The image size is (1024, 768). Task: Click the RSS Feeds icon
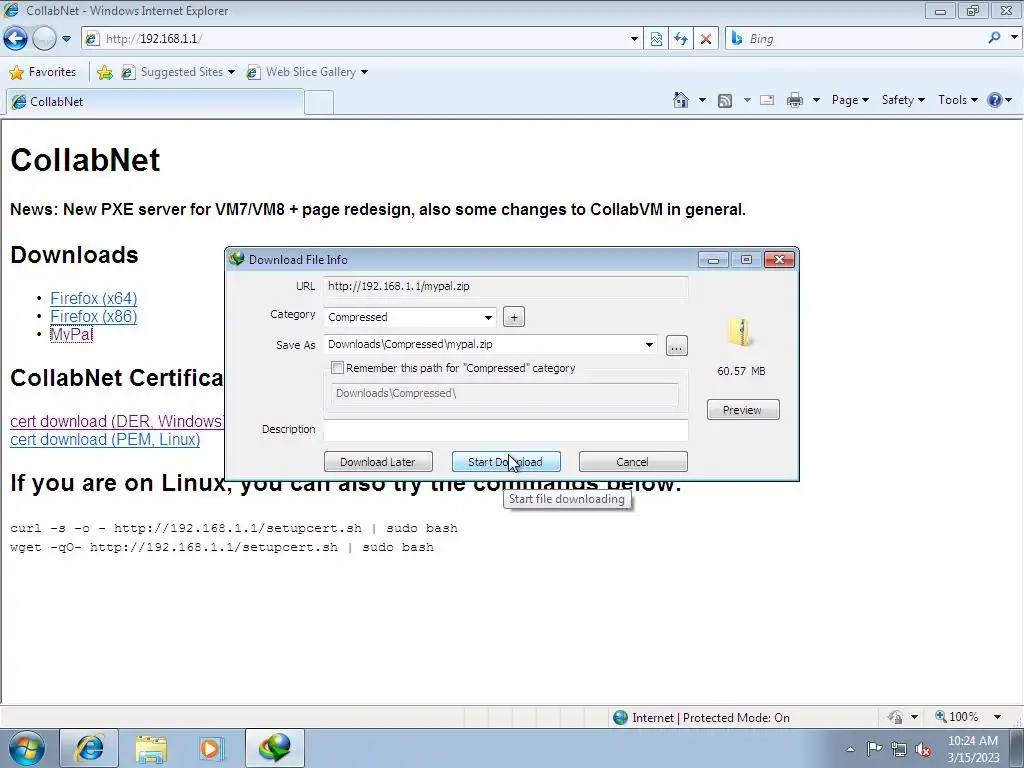(724, 100)
